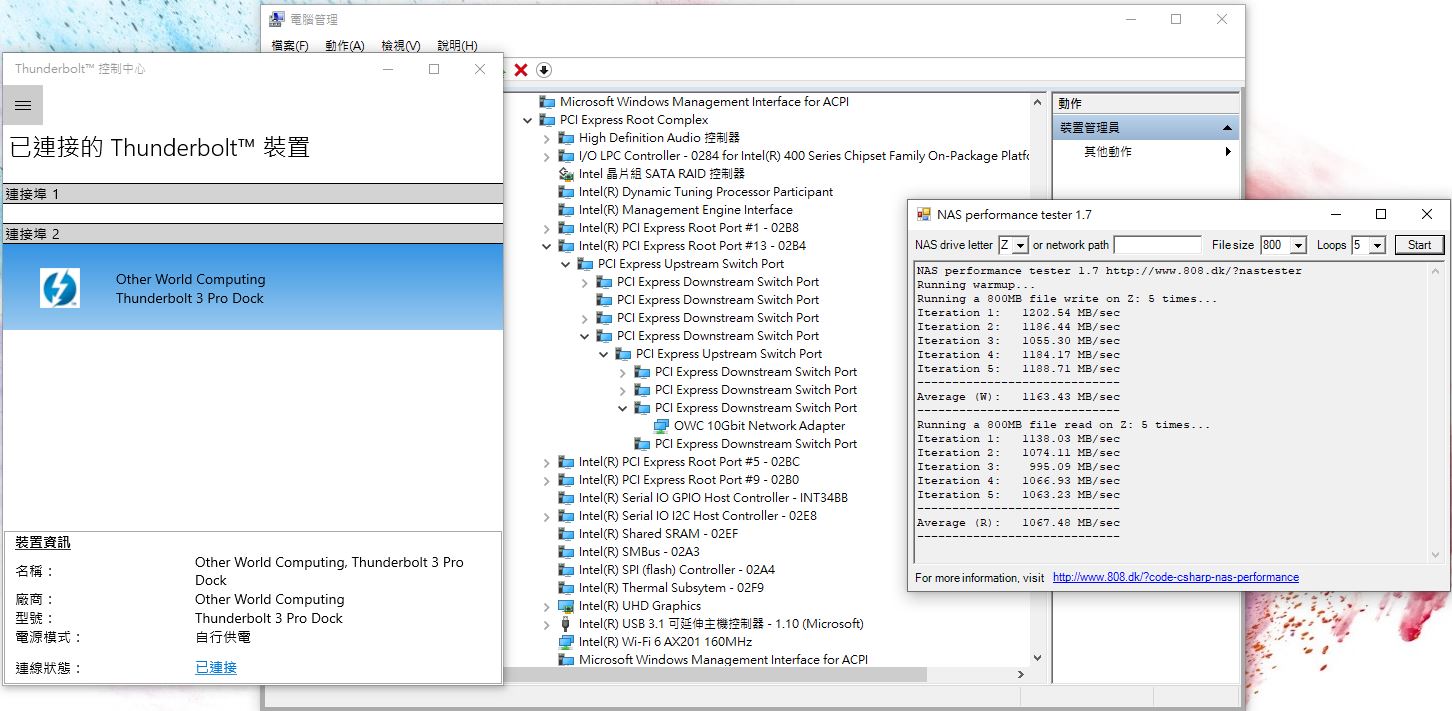
Task: Open the 檔案(F) menu
Action: coord(290,46)
